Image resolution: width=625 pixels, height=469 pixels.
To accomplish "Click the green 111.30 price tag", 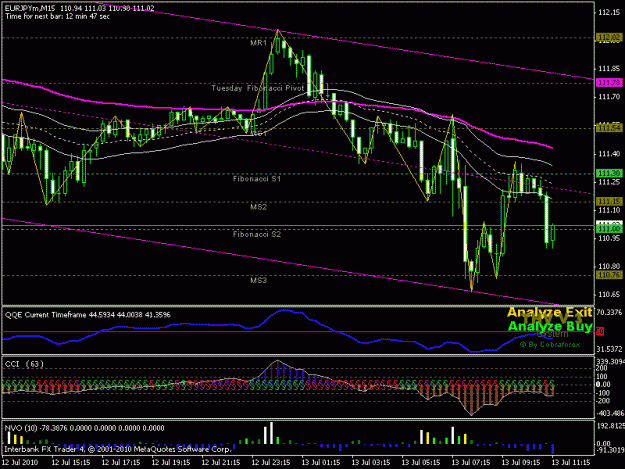I will [x=609, y=173].
